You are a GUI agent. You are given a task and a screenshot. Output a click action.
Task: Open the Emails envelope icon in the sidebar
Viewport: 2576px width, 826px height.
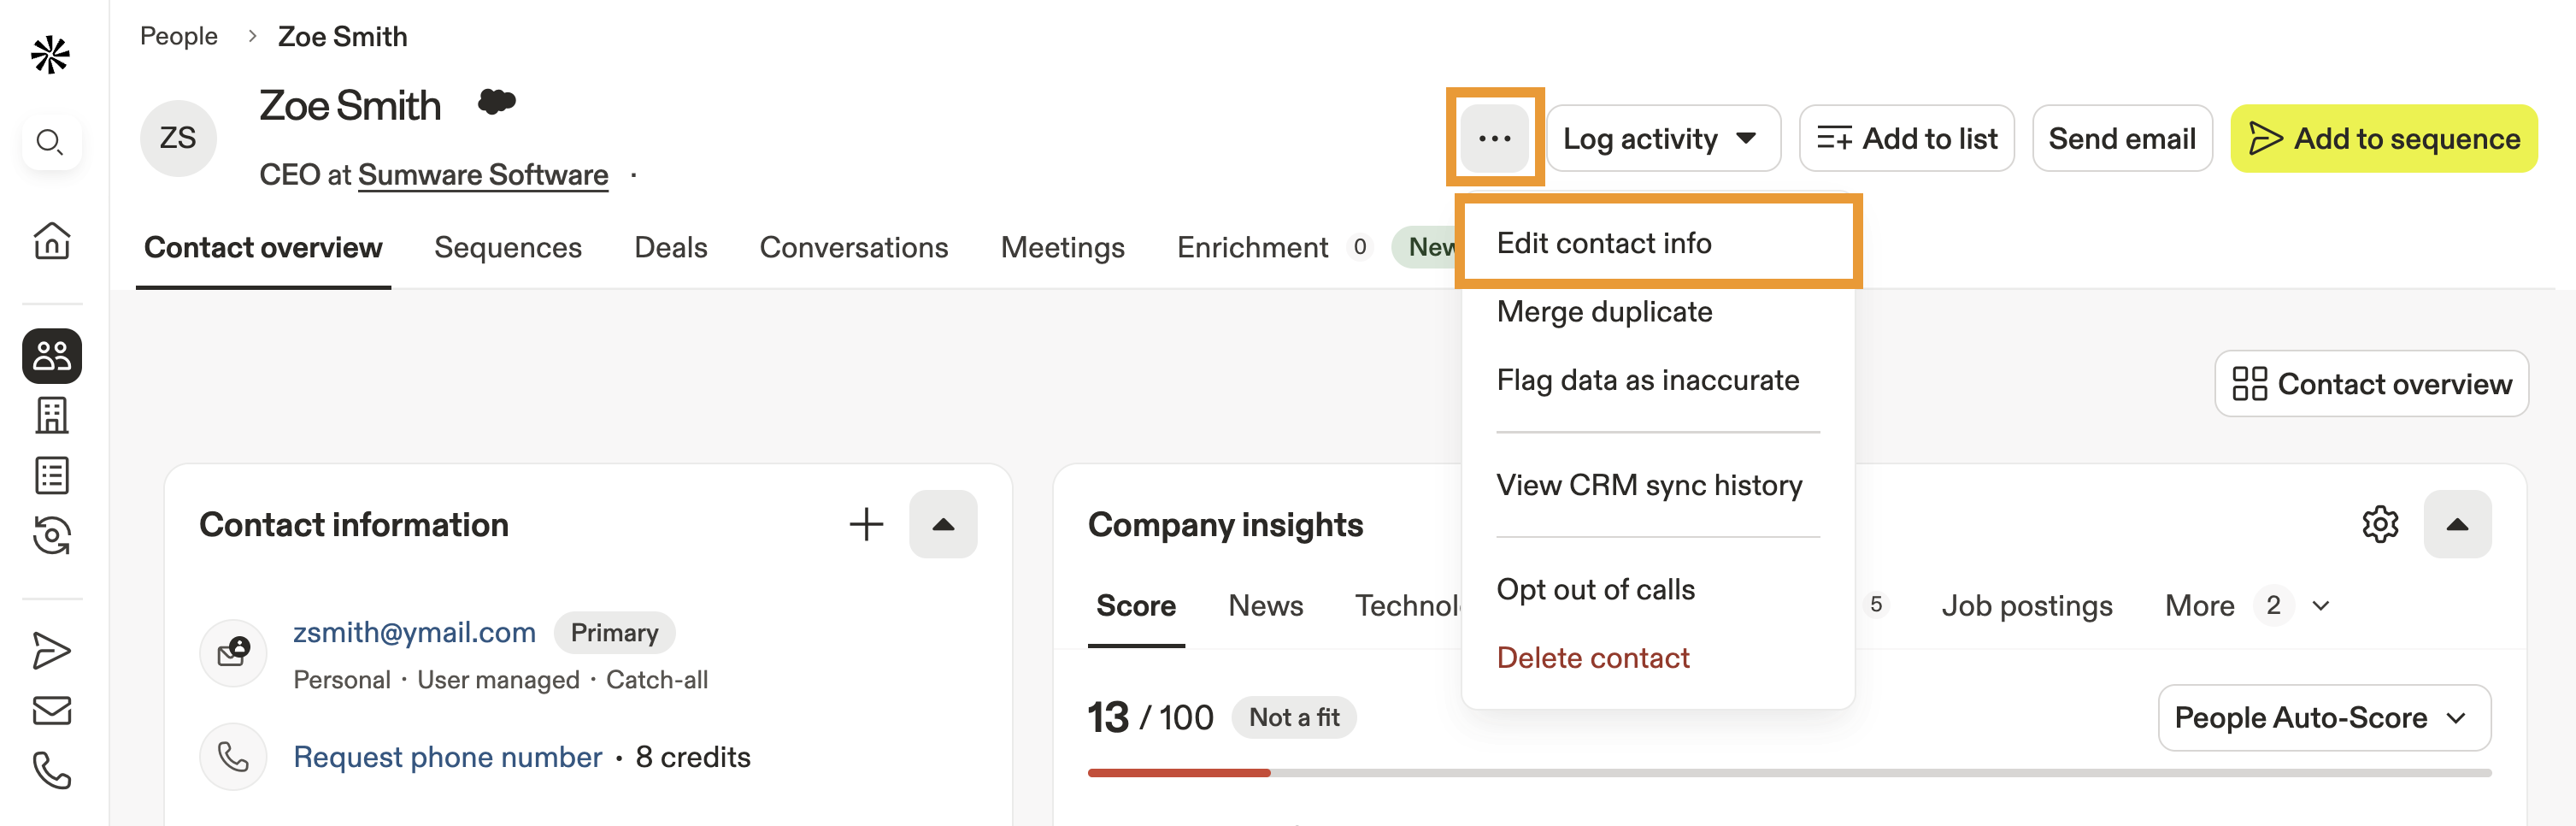pos(51,711)
